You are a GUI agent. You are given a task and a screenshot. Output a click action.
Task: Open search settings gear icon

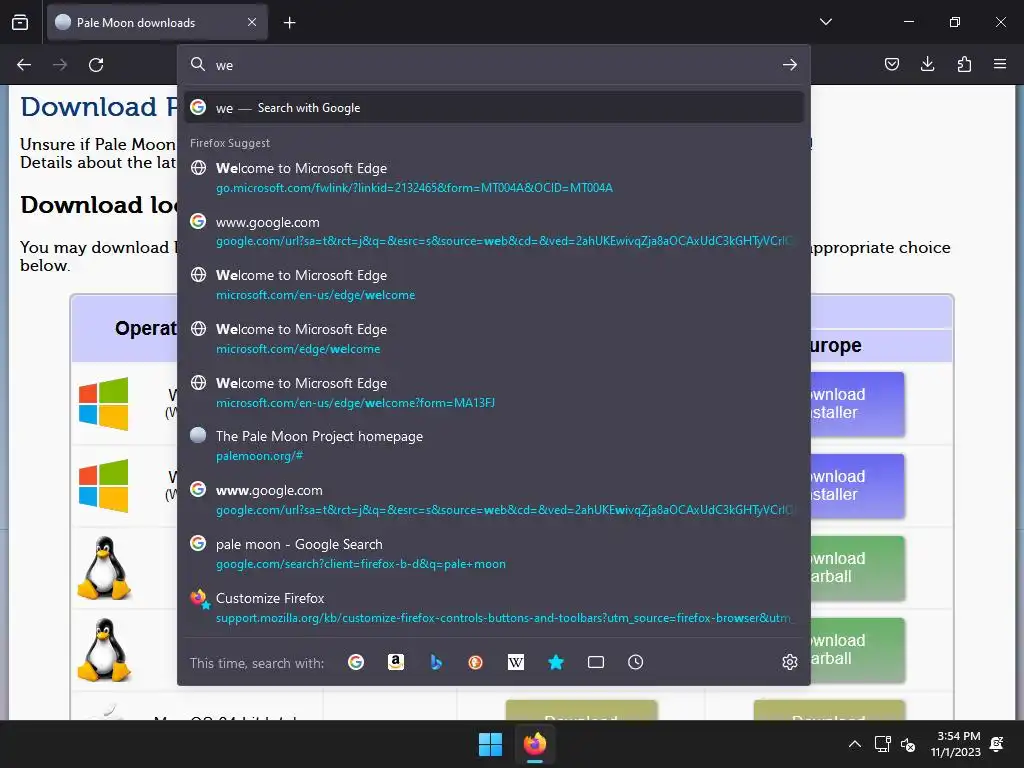[790, 662]
